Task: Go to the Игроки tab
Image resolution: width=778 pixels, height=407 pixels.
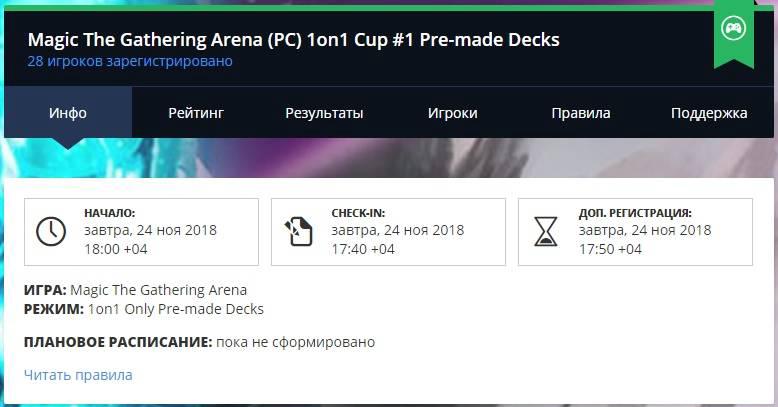Action: click(x=452, y=113)
